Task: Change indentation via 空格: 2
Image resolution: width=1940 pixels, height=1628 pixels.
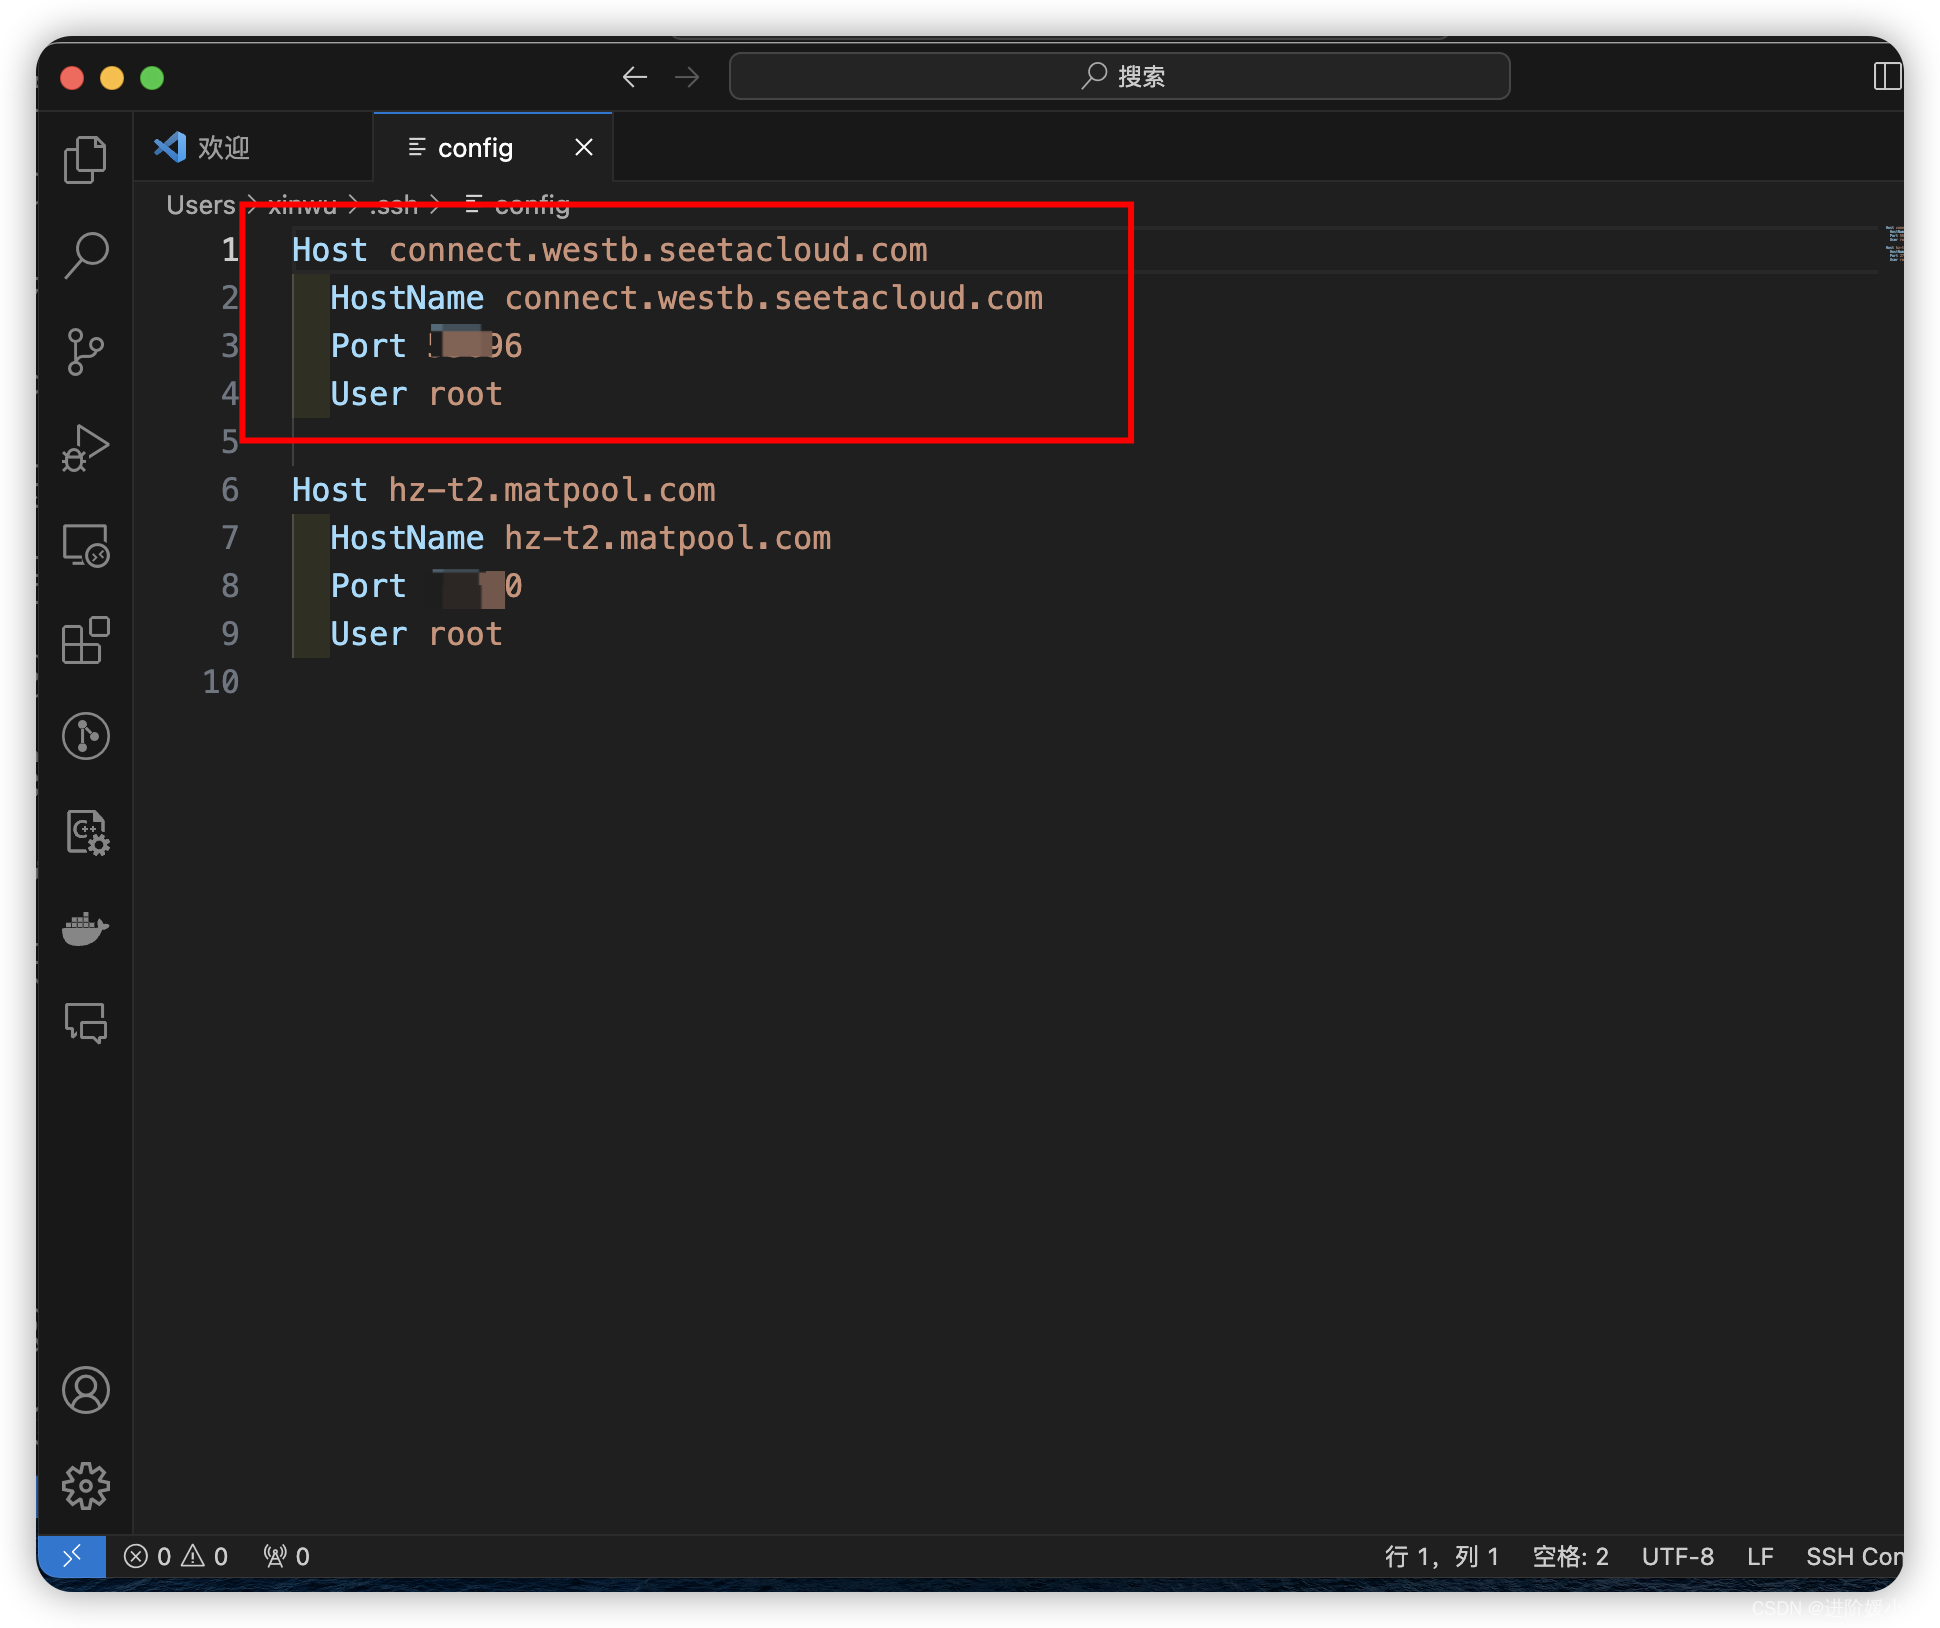Action: 1571,1556
